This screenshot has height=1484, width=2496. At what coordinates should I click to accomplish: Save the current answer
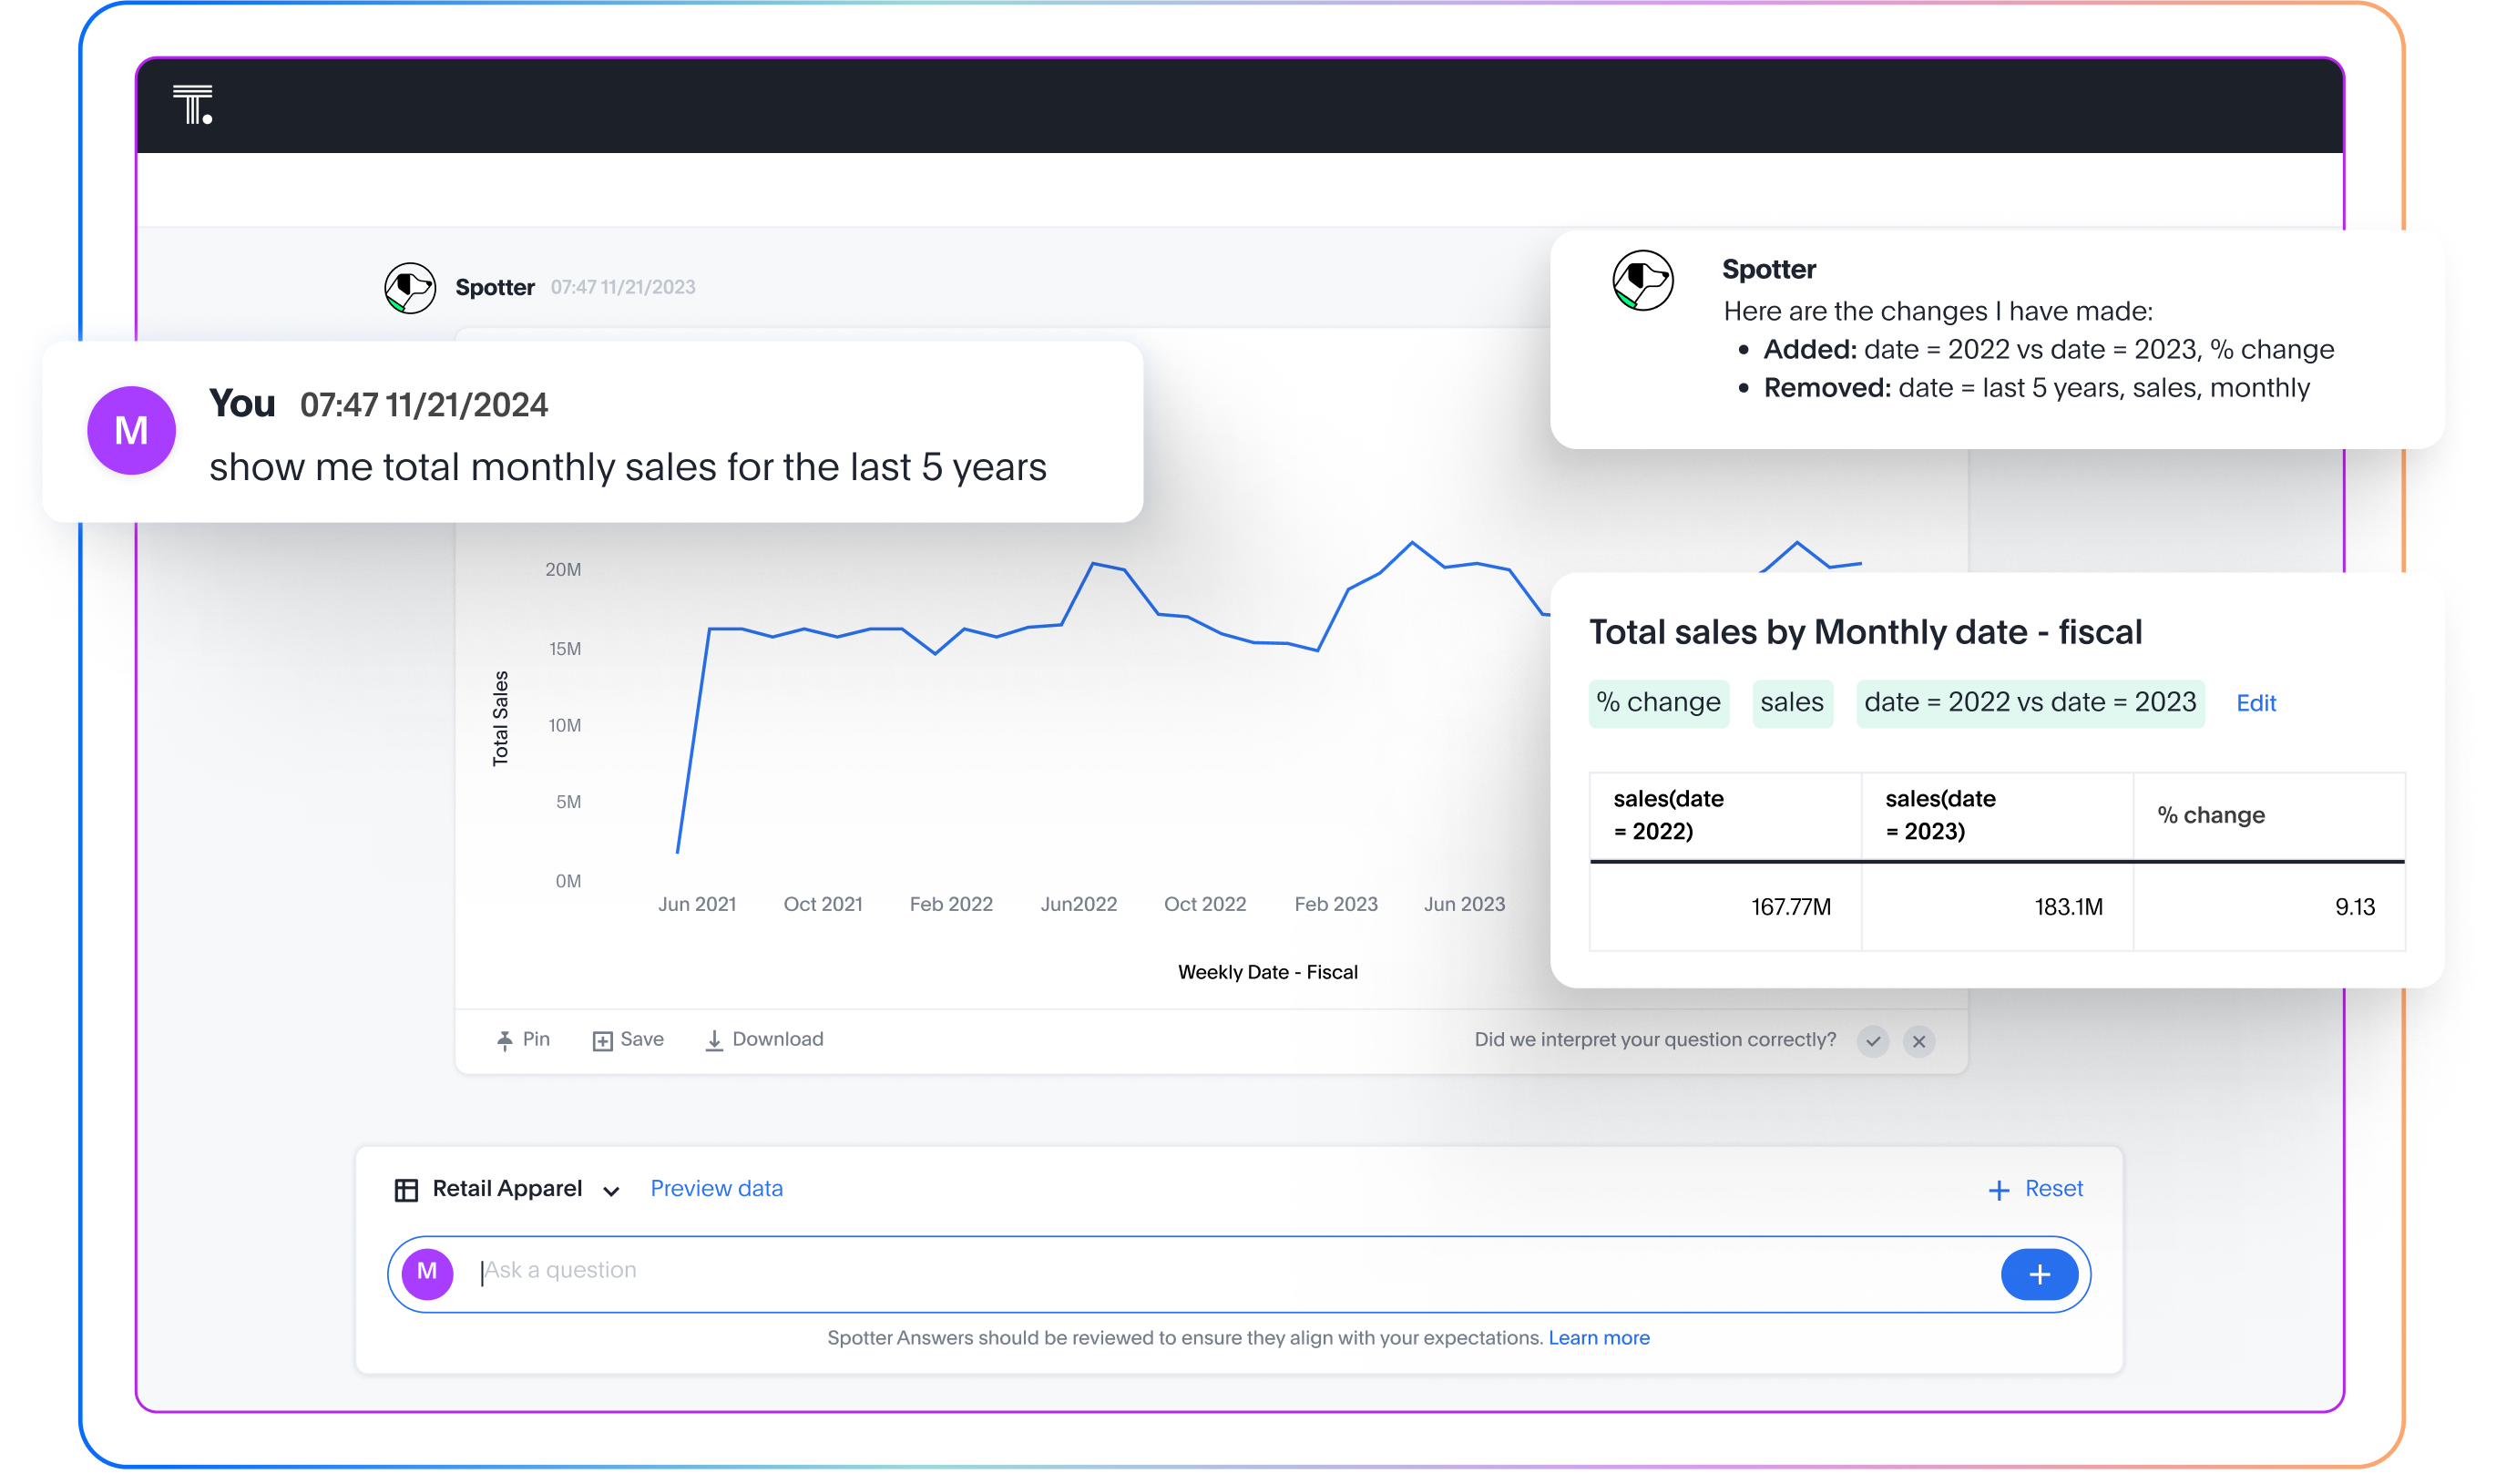[x=628, y=1040]
